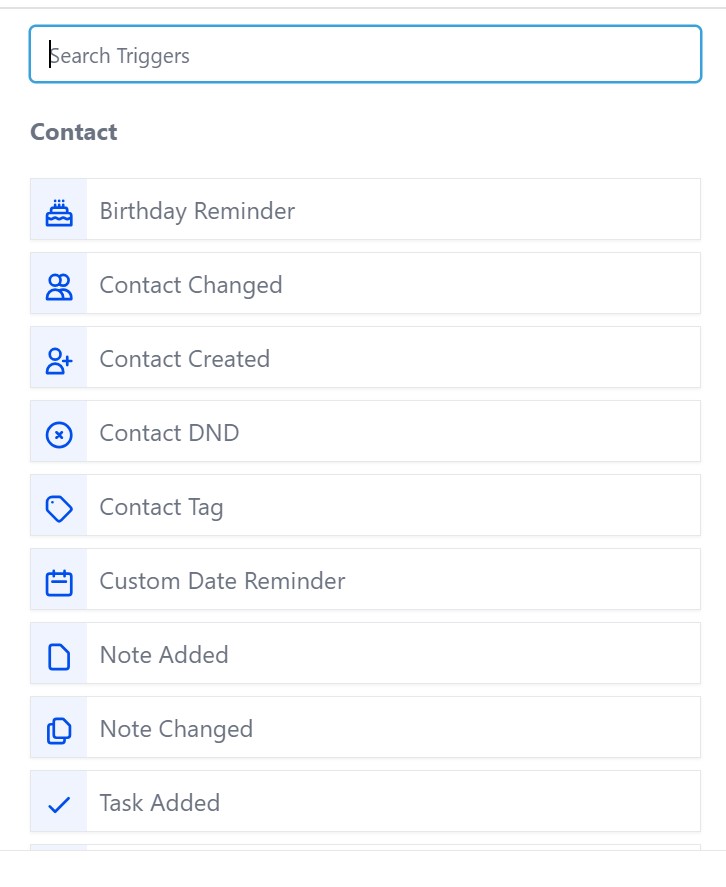Select the Contact DND trigger
Screen dimensions: 726x887
click(x=169, y=433)
